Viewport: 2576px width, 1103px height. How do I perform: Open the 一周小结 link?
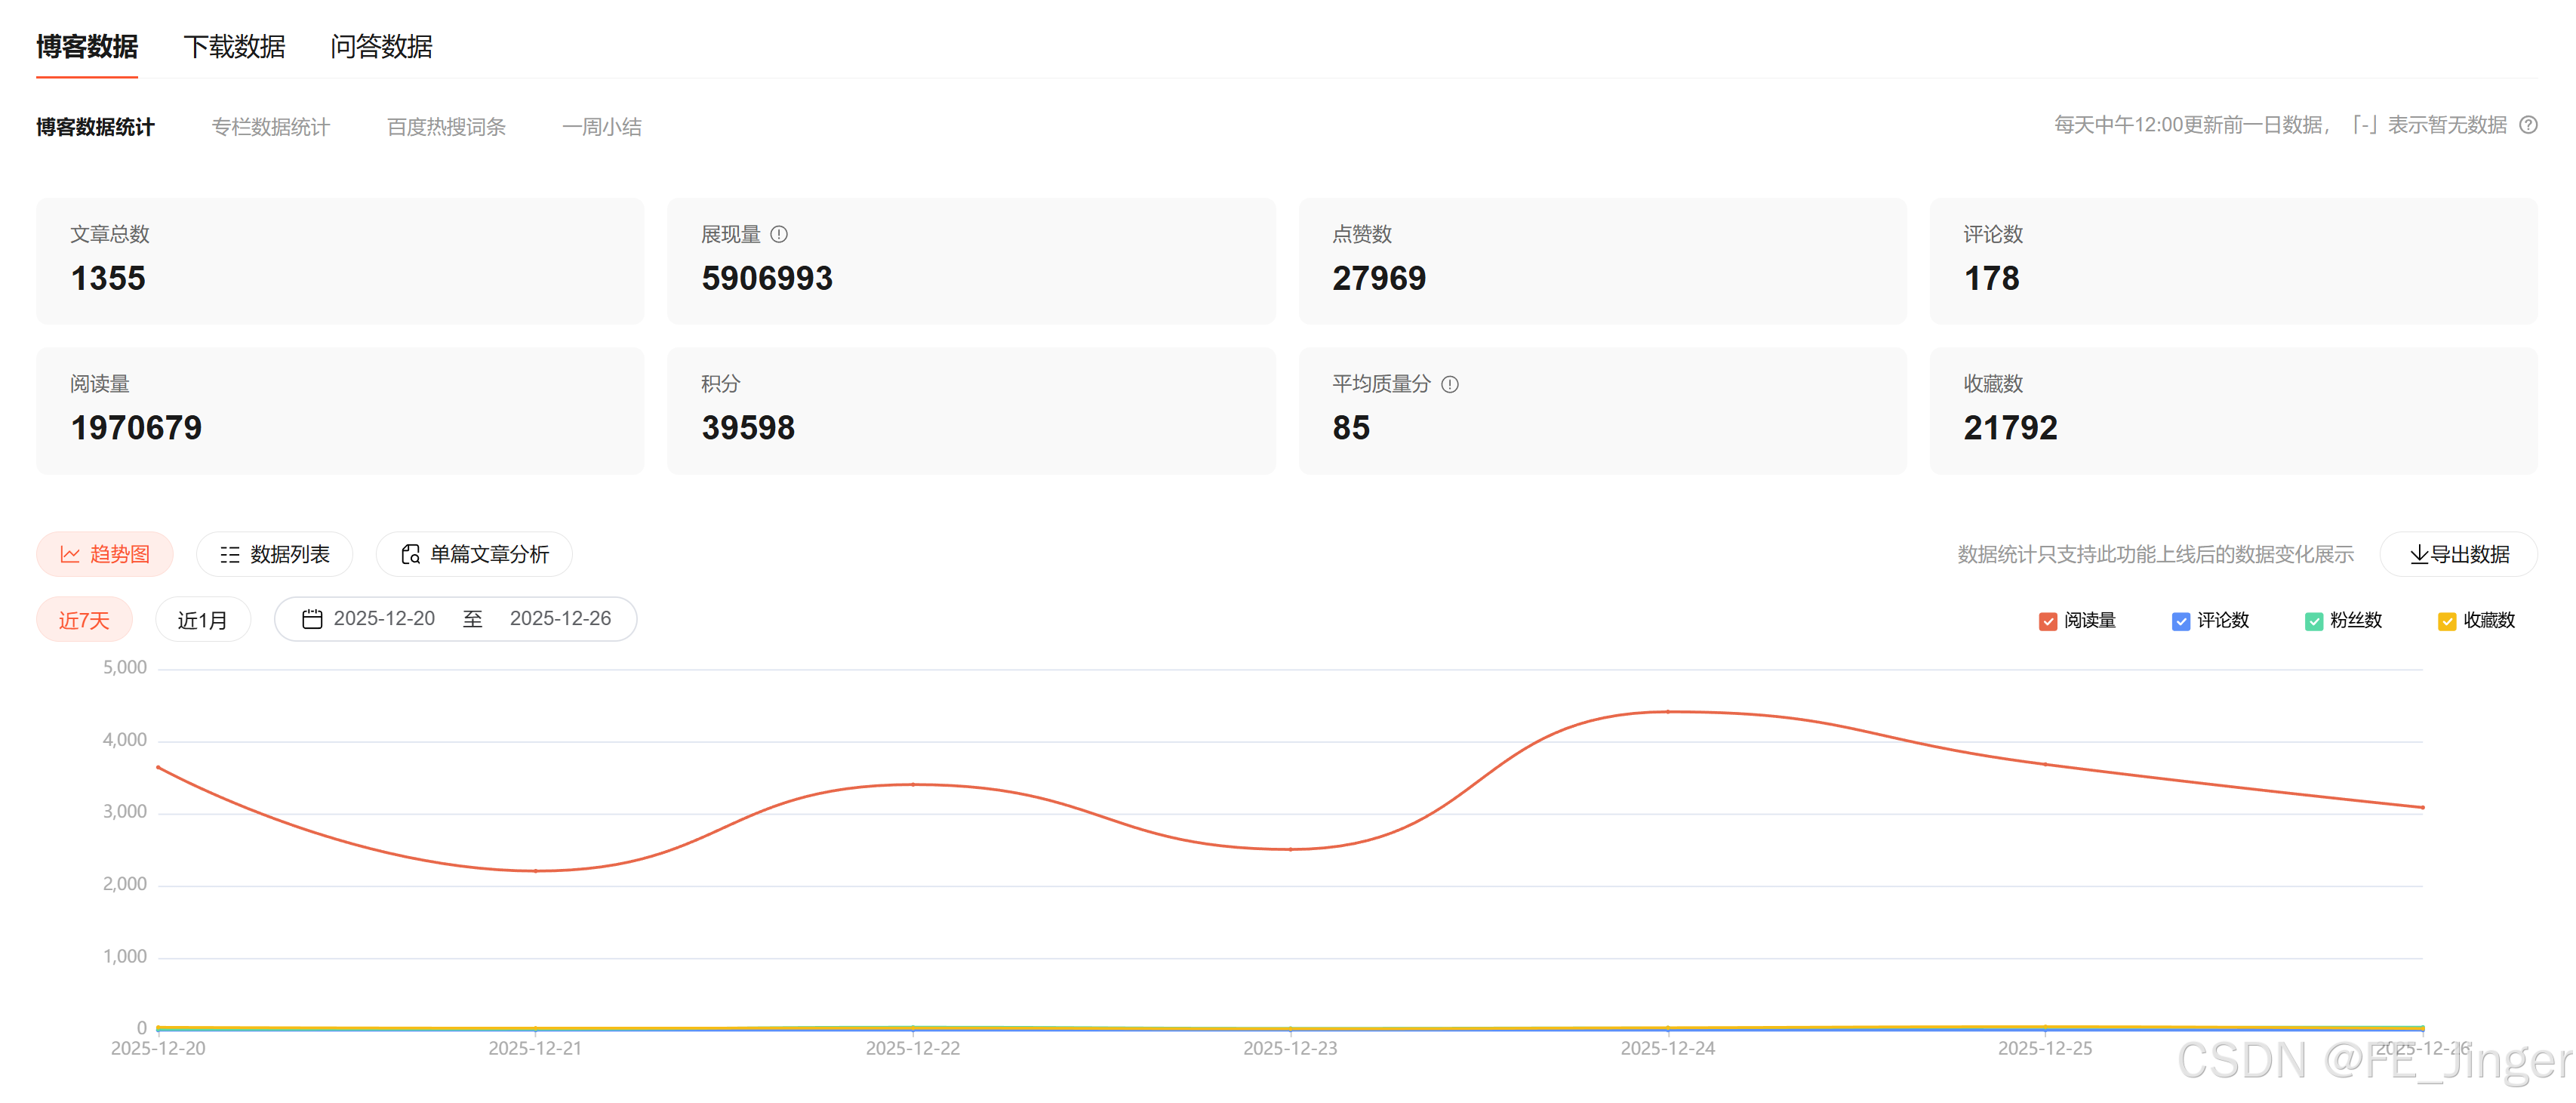coord(601,127)
